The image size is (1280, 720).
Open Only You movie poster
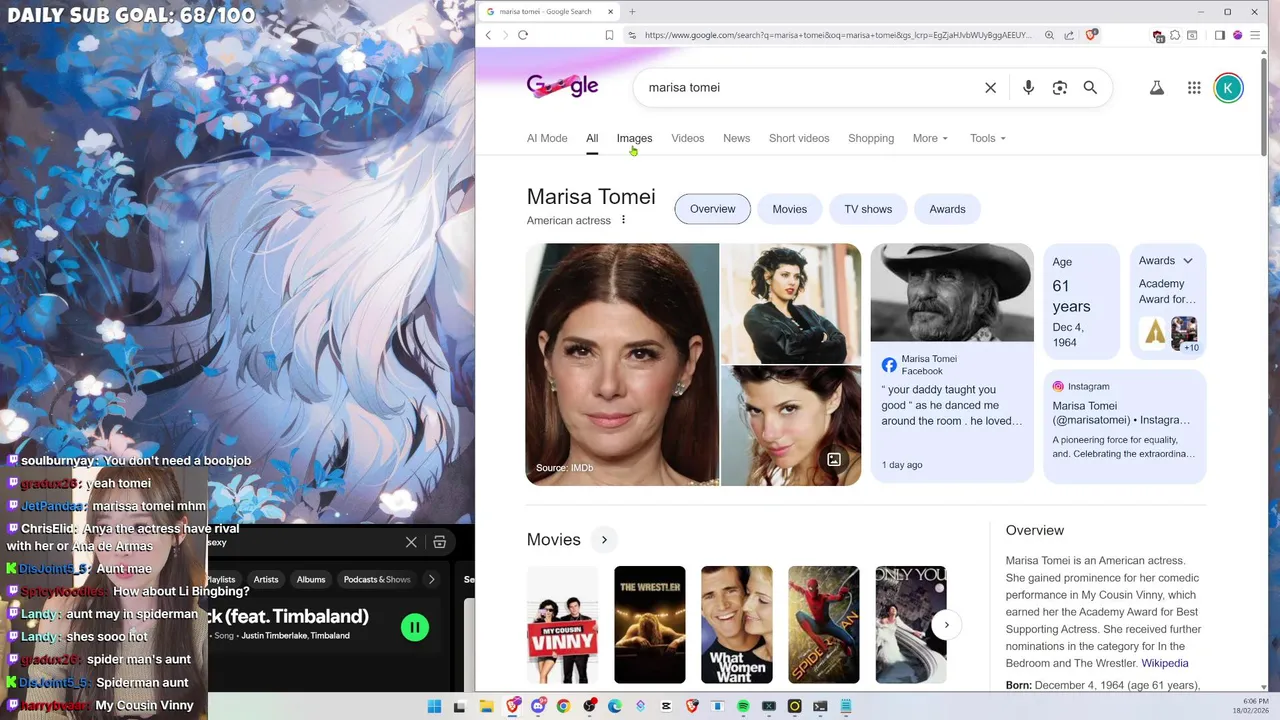click(911, 625)
